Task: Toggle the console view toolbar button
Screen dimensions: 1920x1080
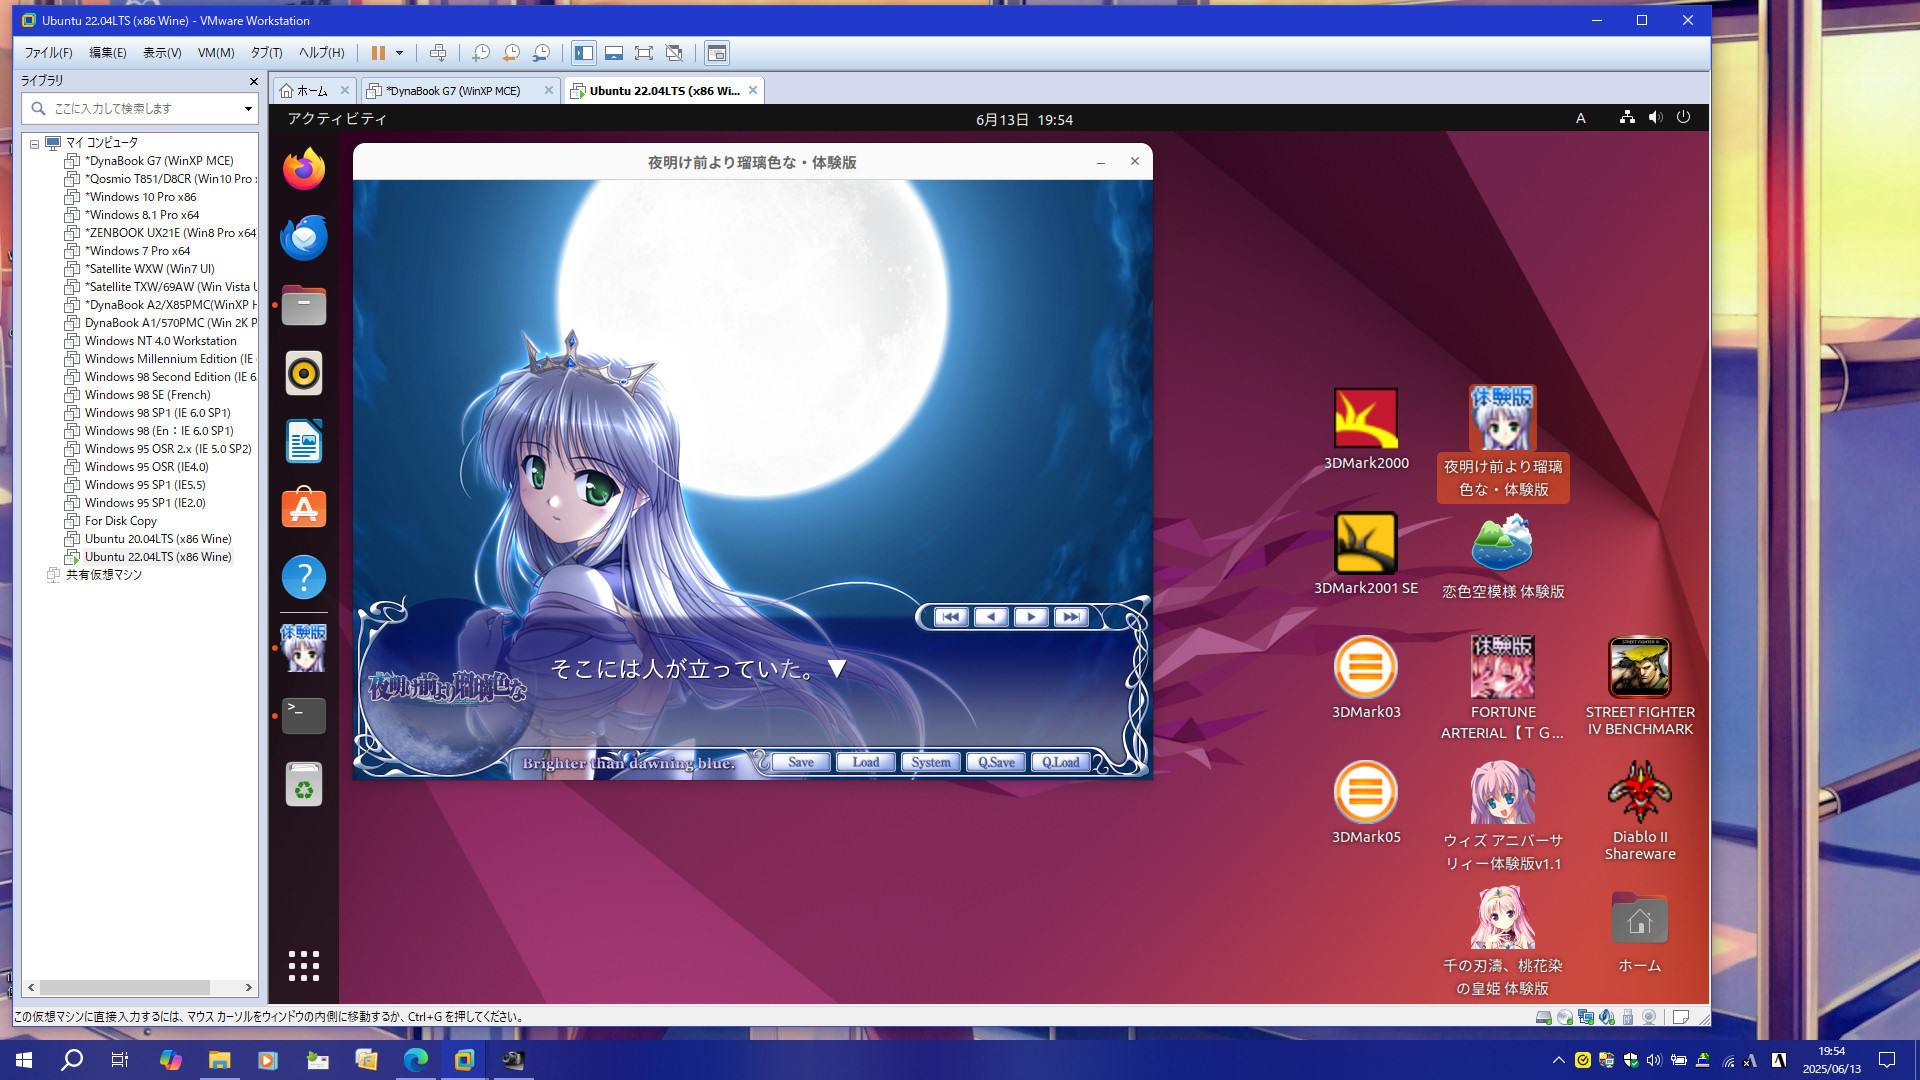Action: [x=717, y=53]
